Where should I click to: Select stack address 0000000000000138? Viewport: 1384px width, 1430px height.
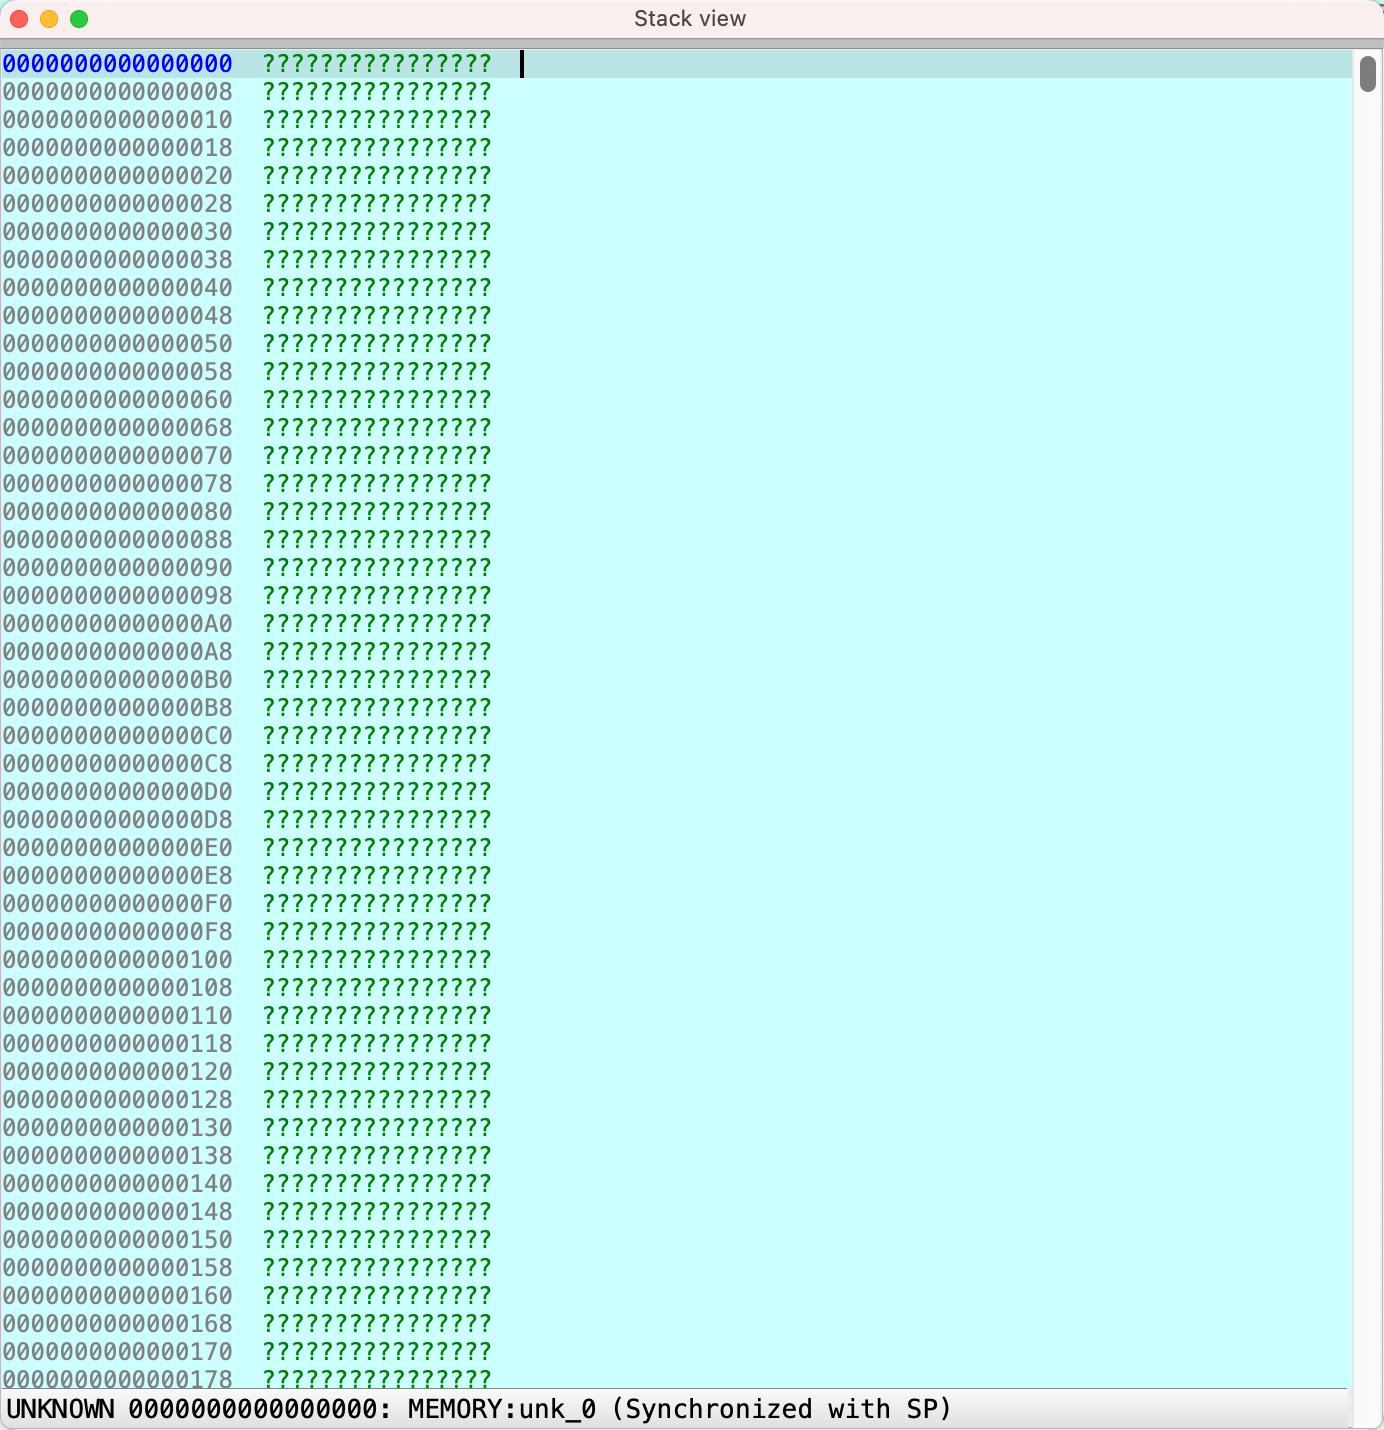[x=118, y=1156]
